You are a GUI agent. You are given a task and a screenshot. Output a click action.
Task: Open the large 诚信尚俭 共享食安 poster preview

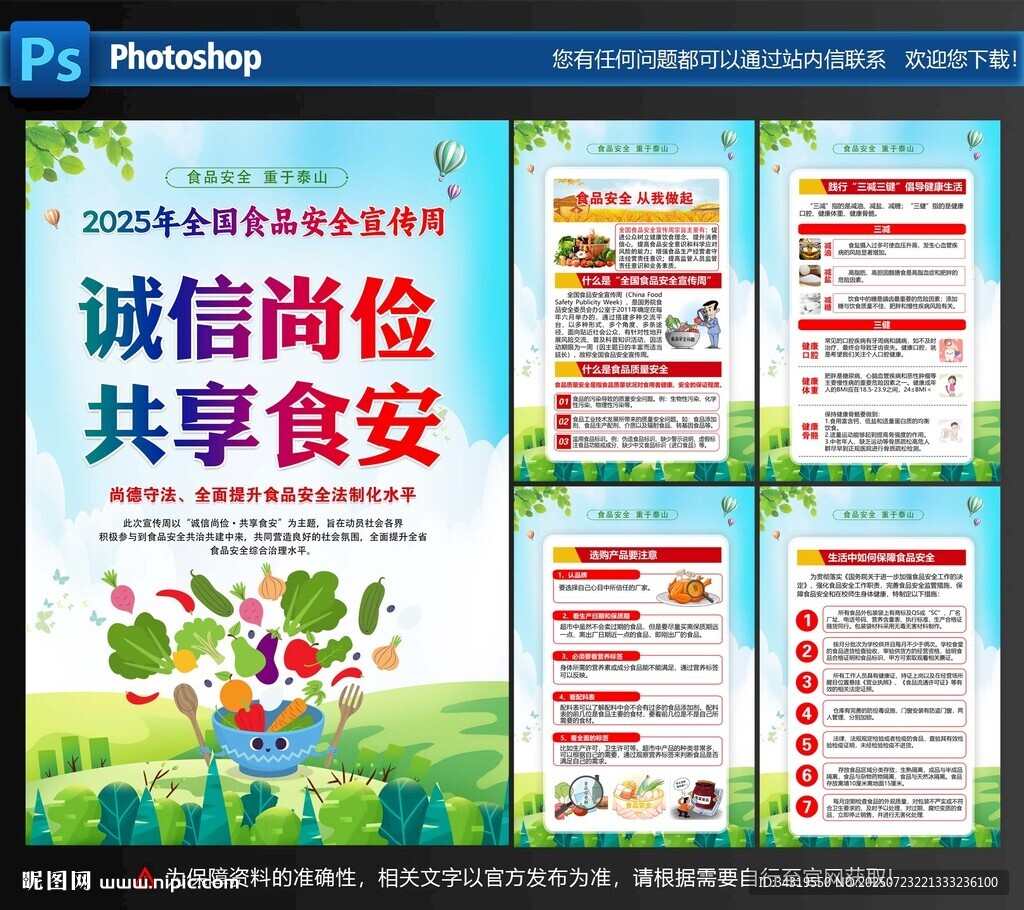click(x=267, y=483)
